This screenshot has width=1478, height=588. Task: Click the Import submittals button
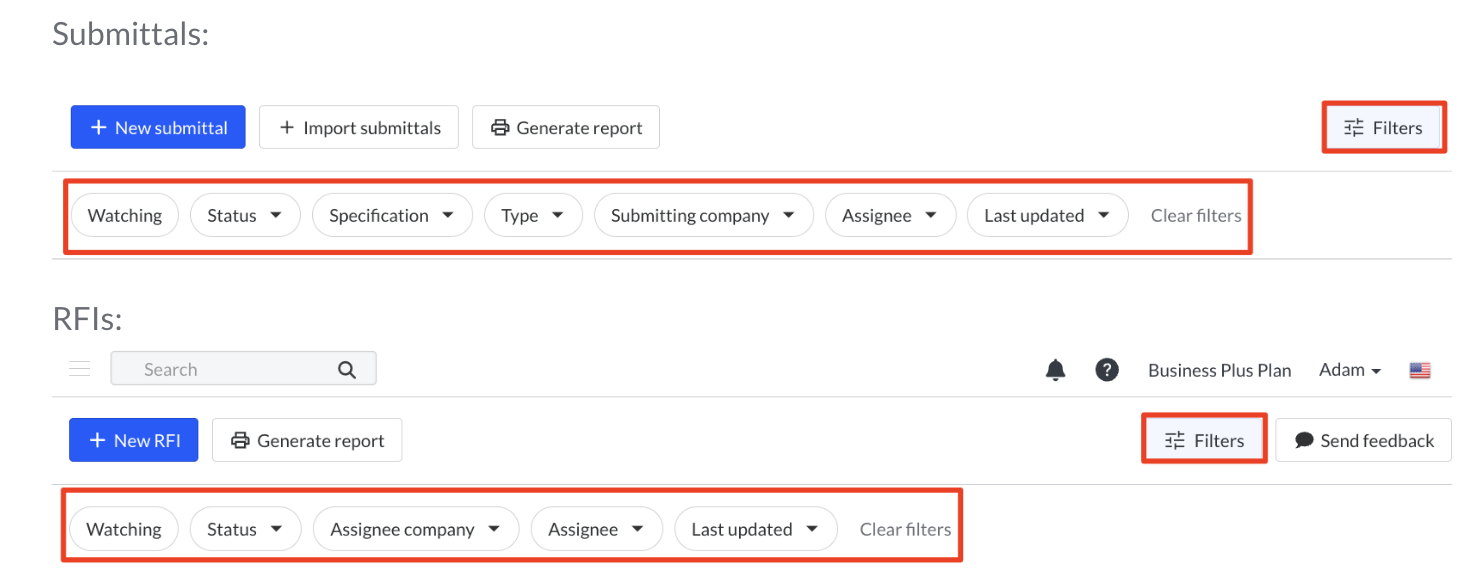pos(358,127)
